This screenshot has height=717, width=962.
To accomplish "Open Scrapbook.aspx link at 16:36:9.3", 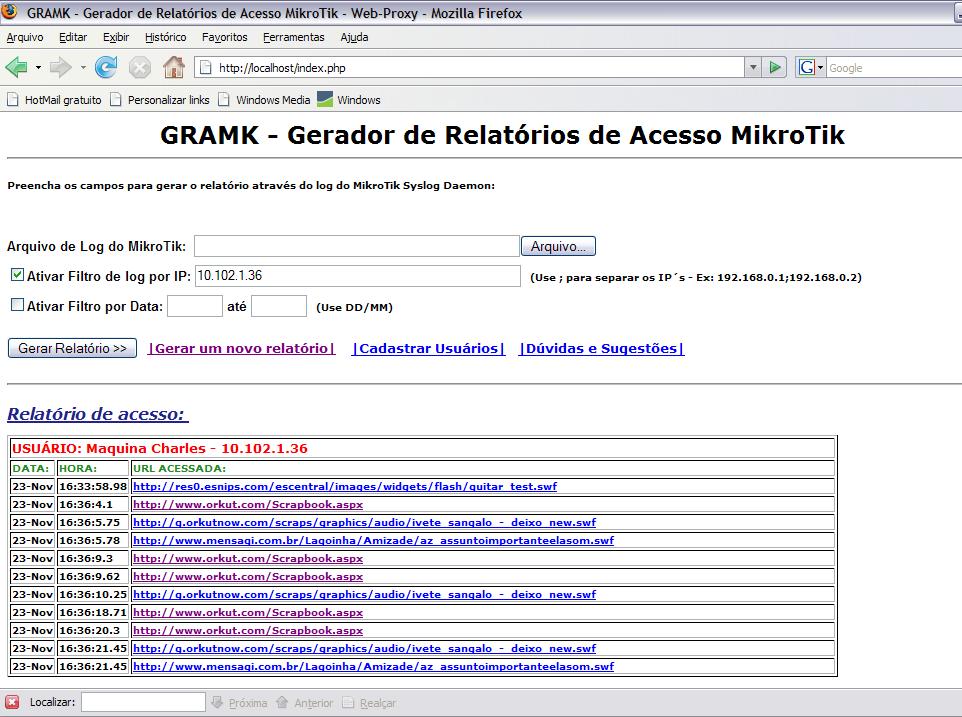I will click(x=248, y=558).
